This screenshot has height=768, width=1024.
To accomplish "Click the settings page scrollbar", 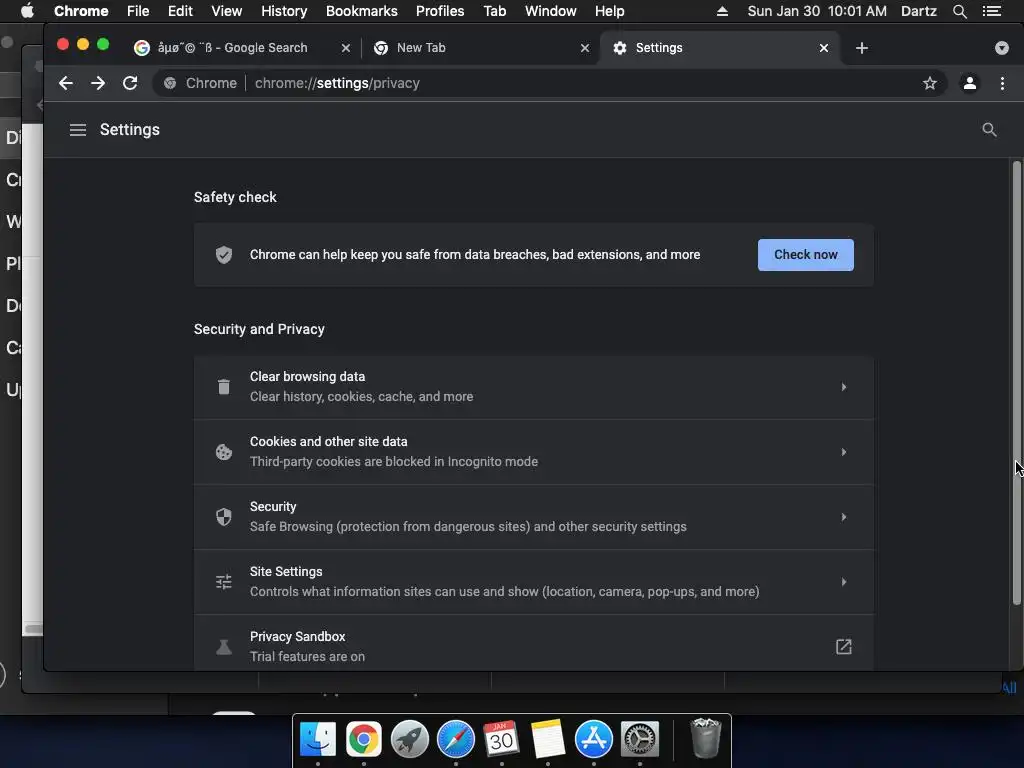I will coord(1016,382).
